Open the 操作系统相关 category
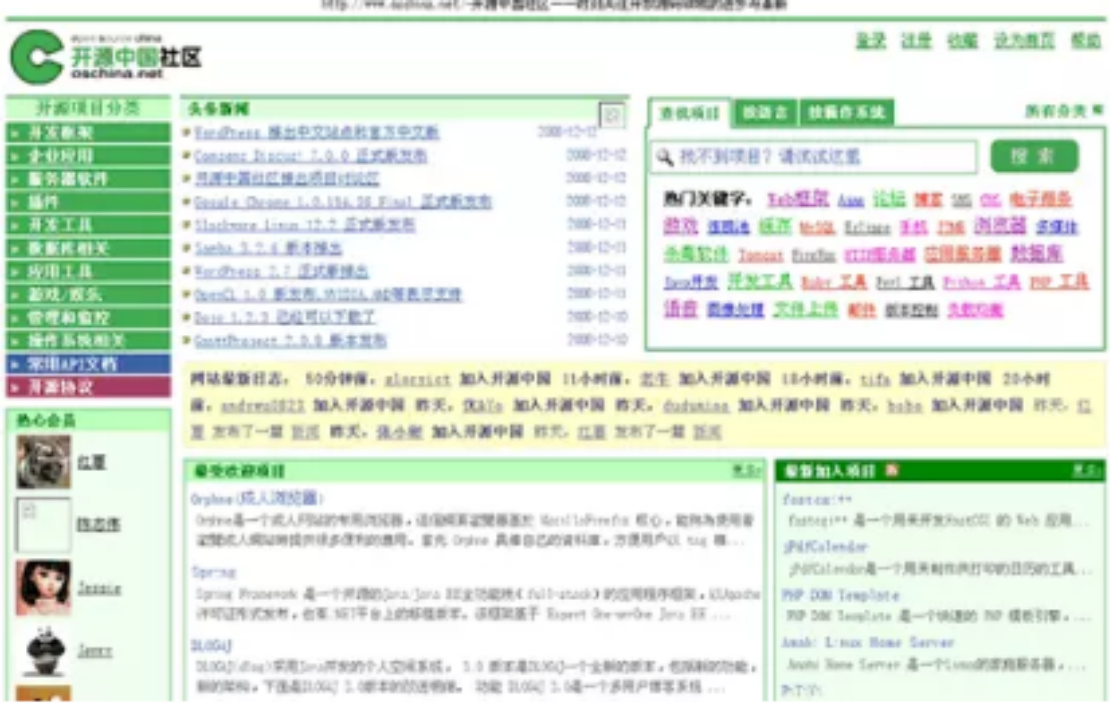Screen dimensions: 1117x720 point(88,340)
